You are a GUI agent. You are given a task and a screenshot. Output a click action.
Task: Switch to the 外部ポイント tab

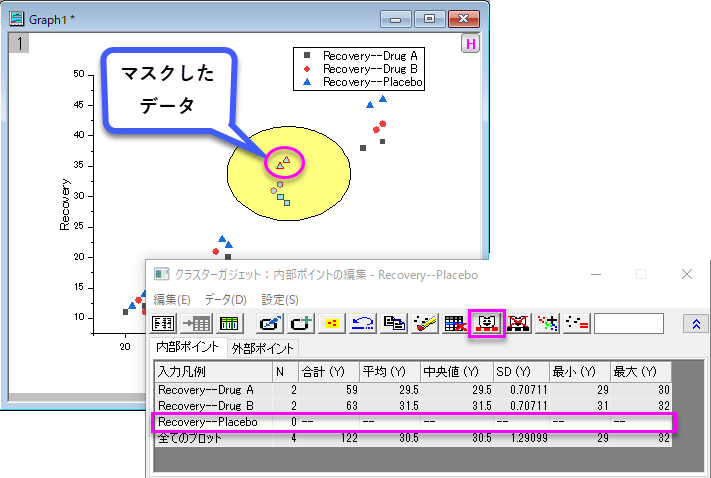[x=263, y=348]
